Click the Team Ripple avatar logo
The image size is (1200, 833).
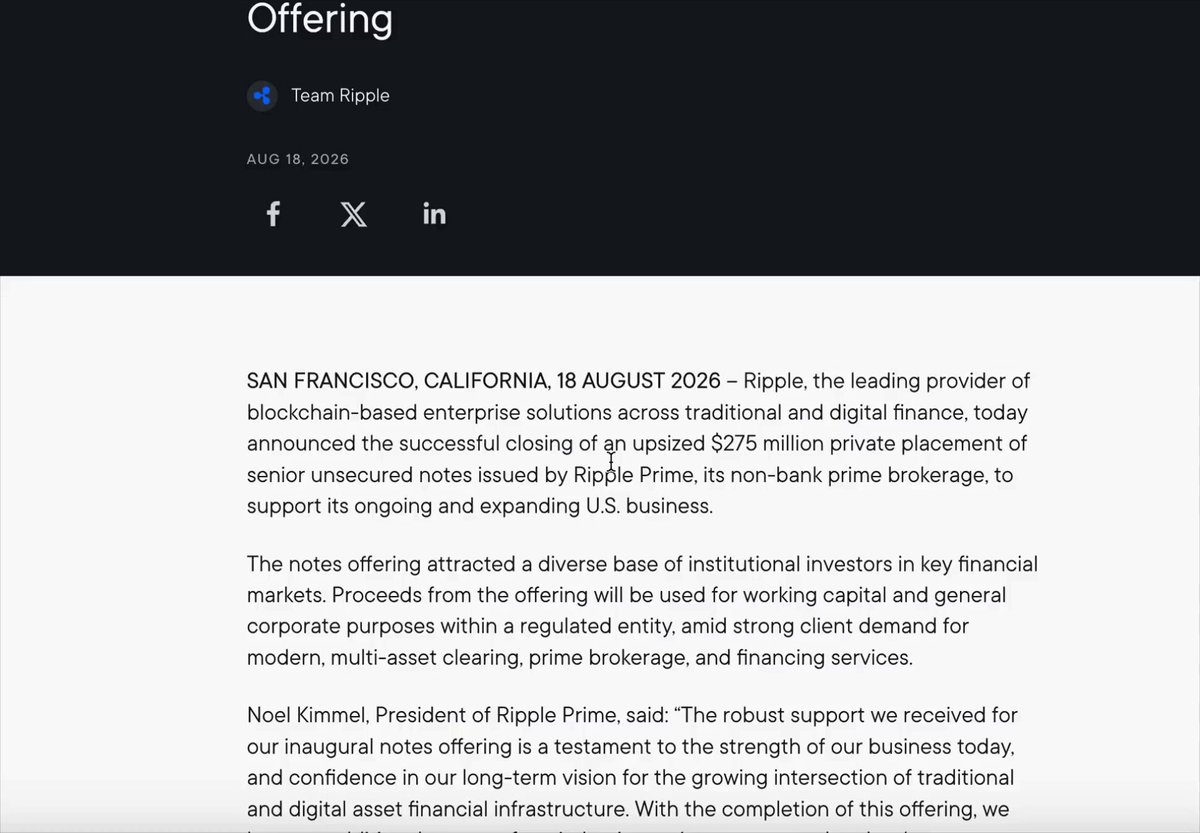point(262,96)
